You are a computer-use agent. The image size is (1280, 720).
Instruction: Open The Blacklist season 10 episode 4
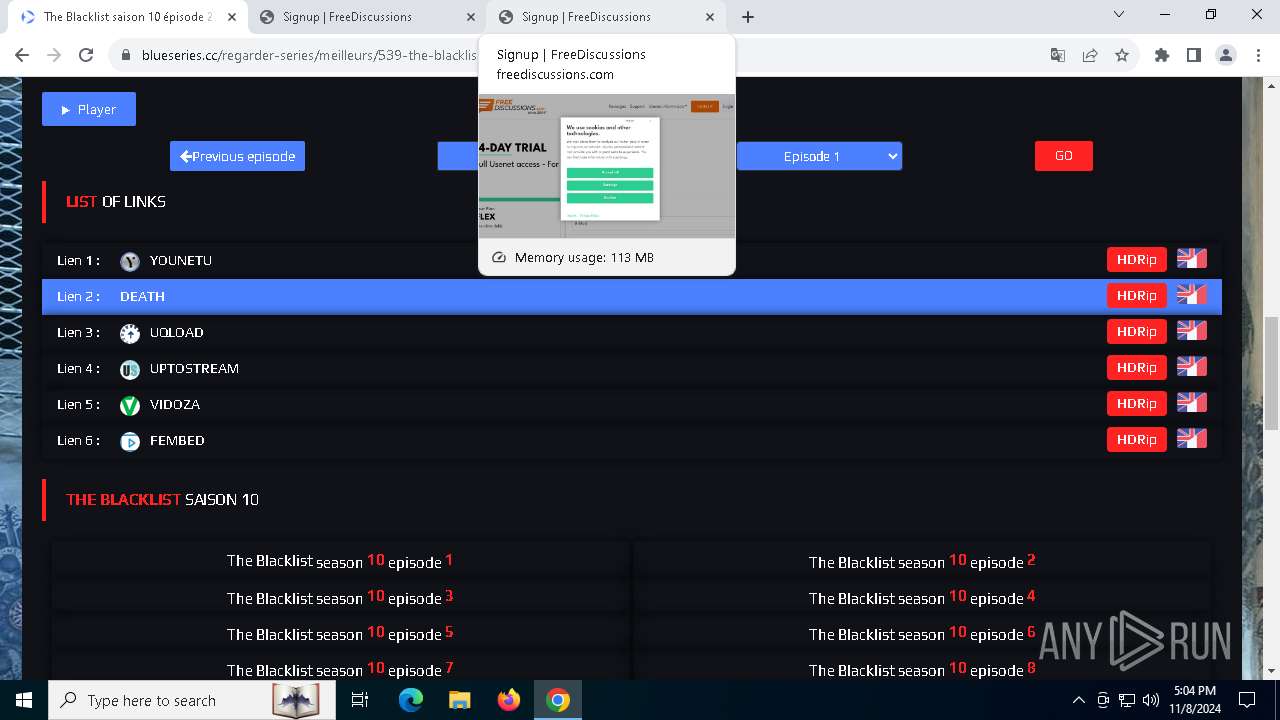[922, 597]
